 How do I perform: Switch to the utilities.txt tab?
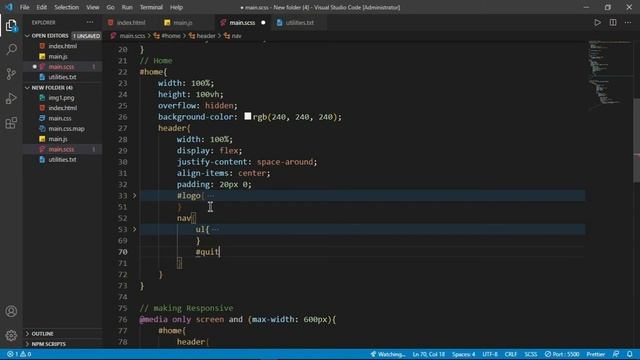coord(300,22)
